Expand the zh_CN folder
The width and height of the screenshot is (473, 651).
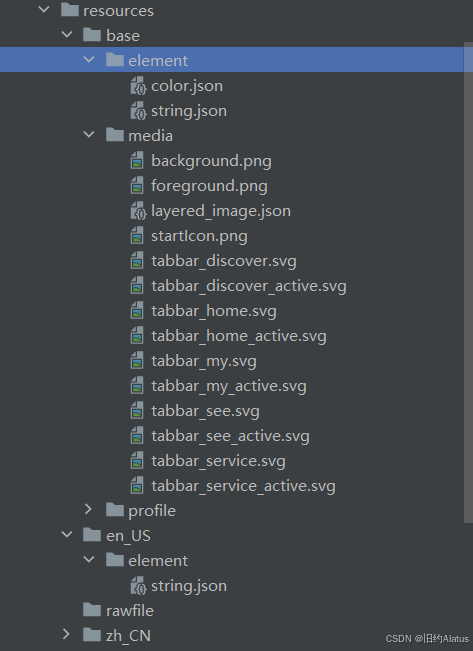coord(66,634)
